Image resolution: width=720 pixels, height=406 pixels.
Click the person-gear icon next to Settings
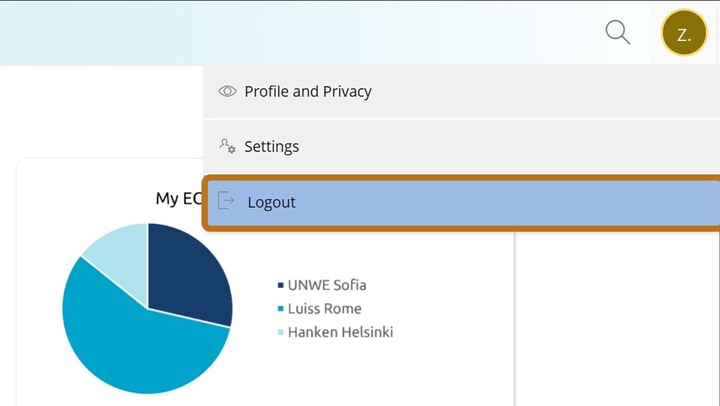227,146
